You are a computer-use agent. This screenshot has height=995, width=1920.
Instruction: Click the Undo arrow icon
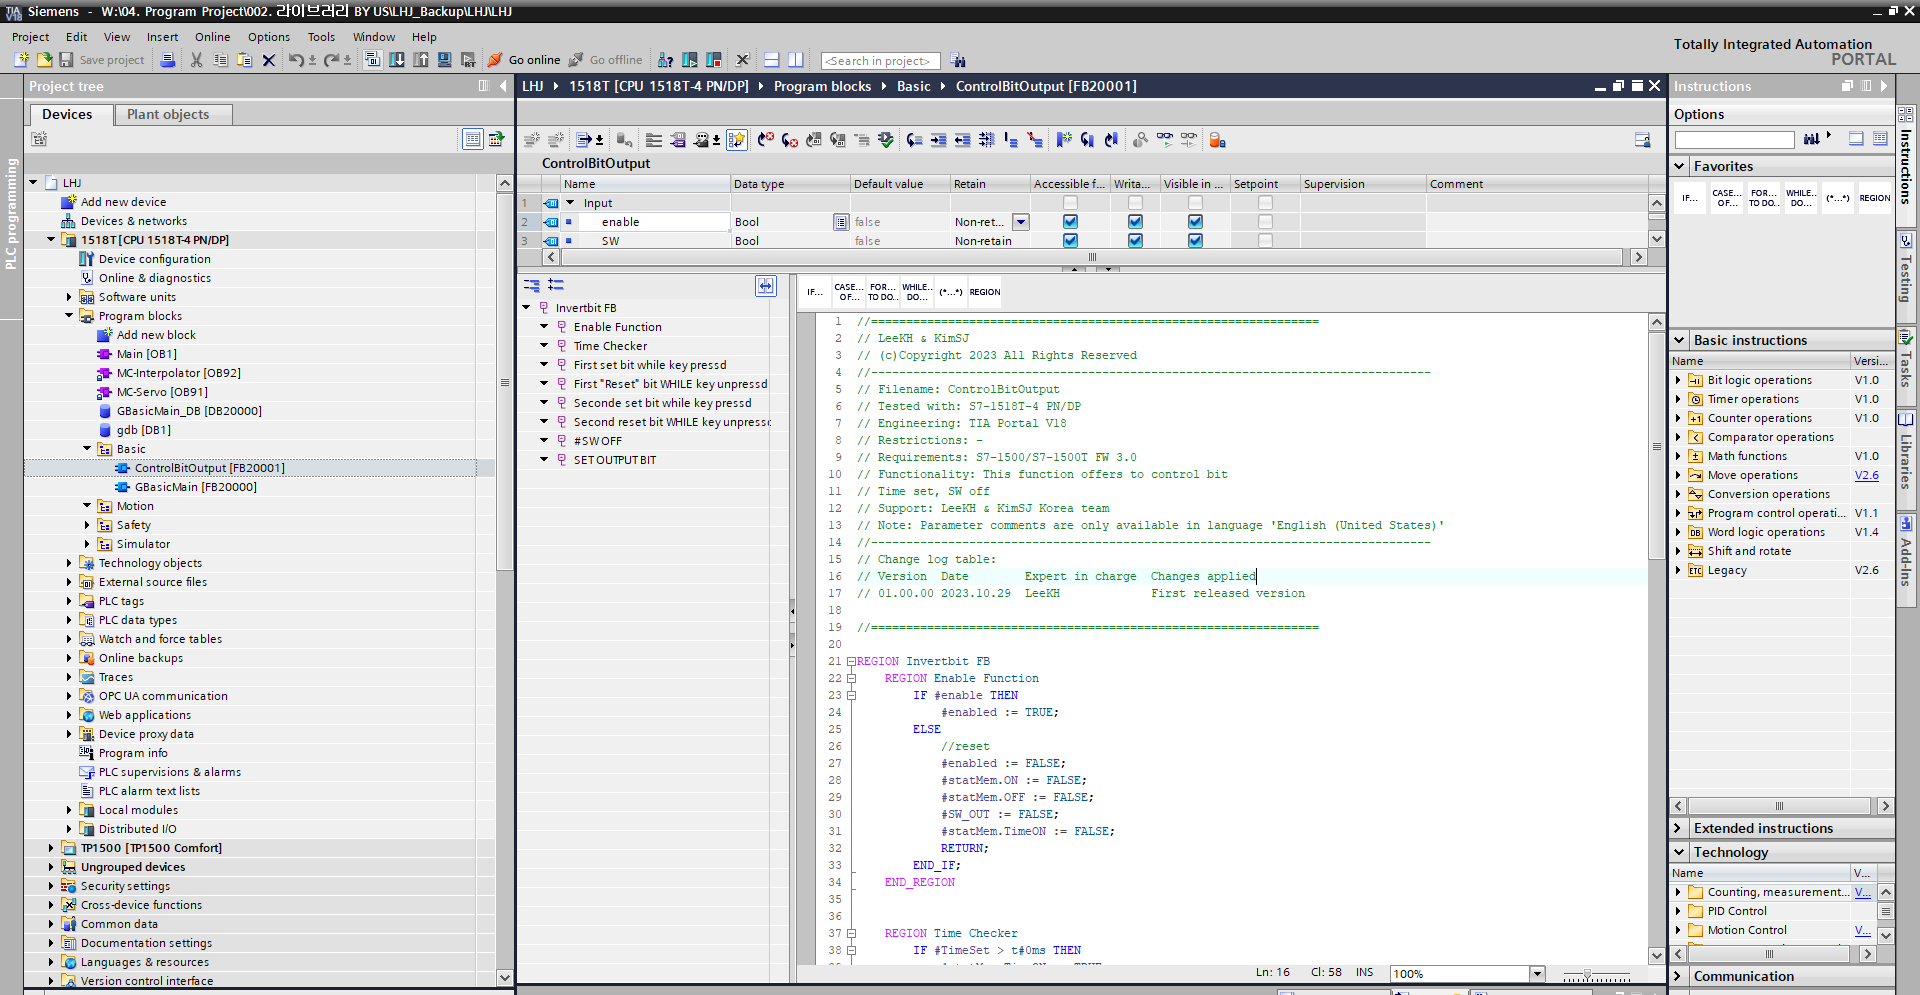(x=296, y=60)
